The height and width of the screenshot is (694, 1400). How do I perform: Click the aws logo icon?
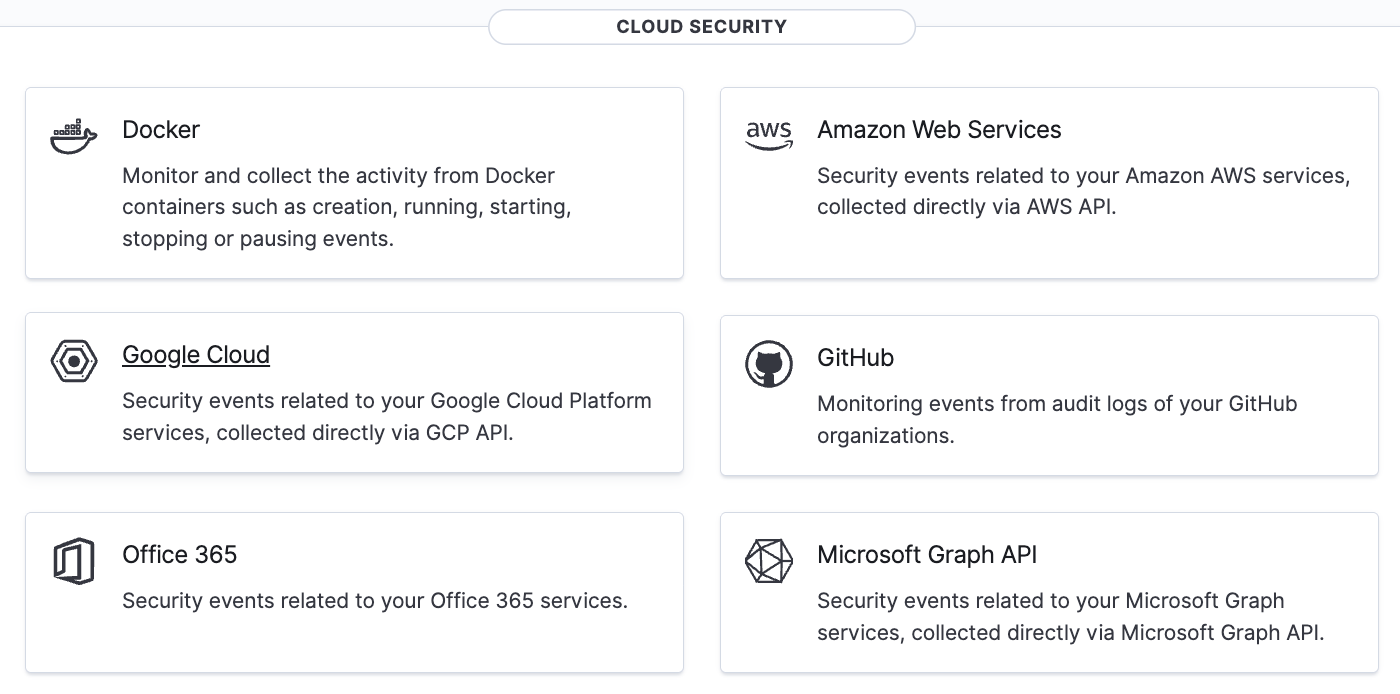click(x=769, y=134)
